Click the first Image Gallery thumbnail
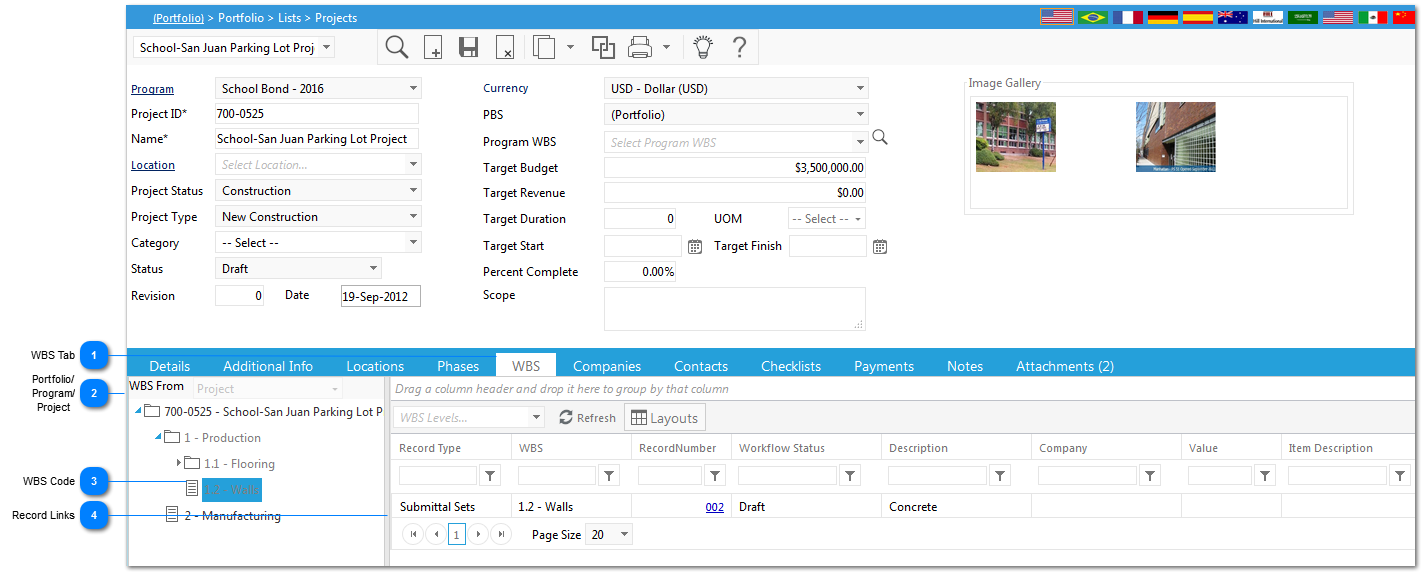Viewport: 1424px width, 575px height. click(x=1016, y=137)
